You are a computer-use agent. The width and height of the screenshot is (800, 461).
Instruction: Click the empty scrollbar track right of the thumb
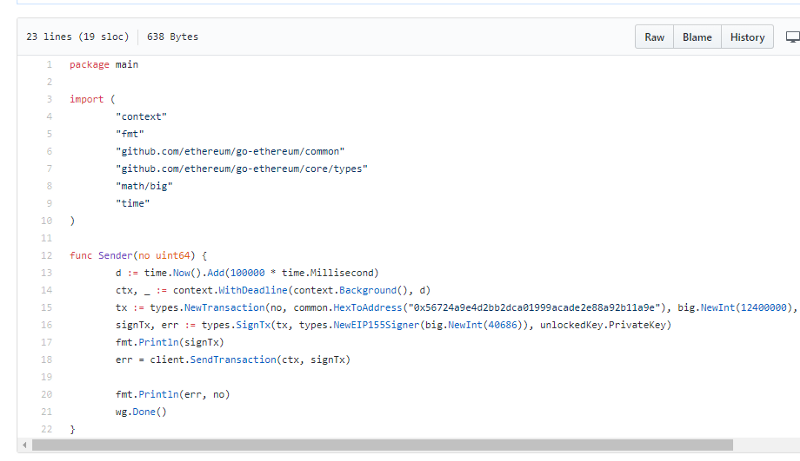(765, 445)
